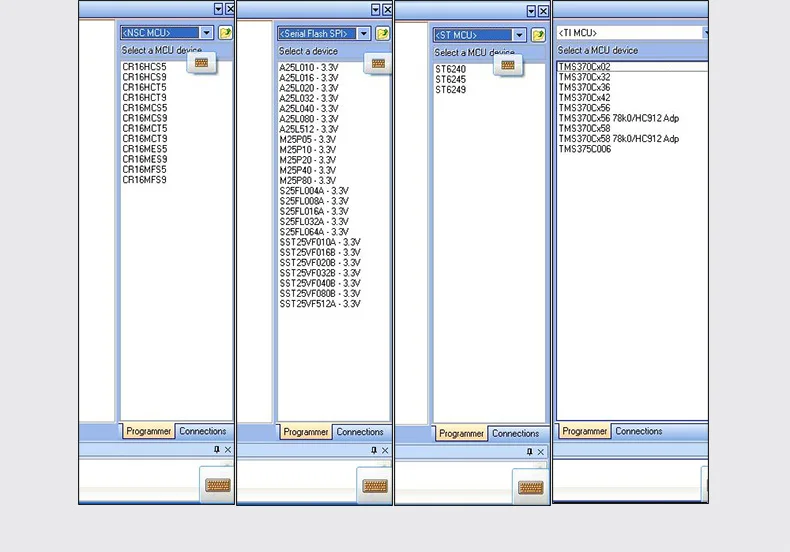The width and height of the screenshot is (790, 552).
Task: Open folder icon beside NSC MCU dropdown
Action: (225, 33)
